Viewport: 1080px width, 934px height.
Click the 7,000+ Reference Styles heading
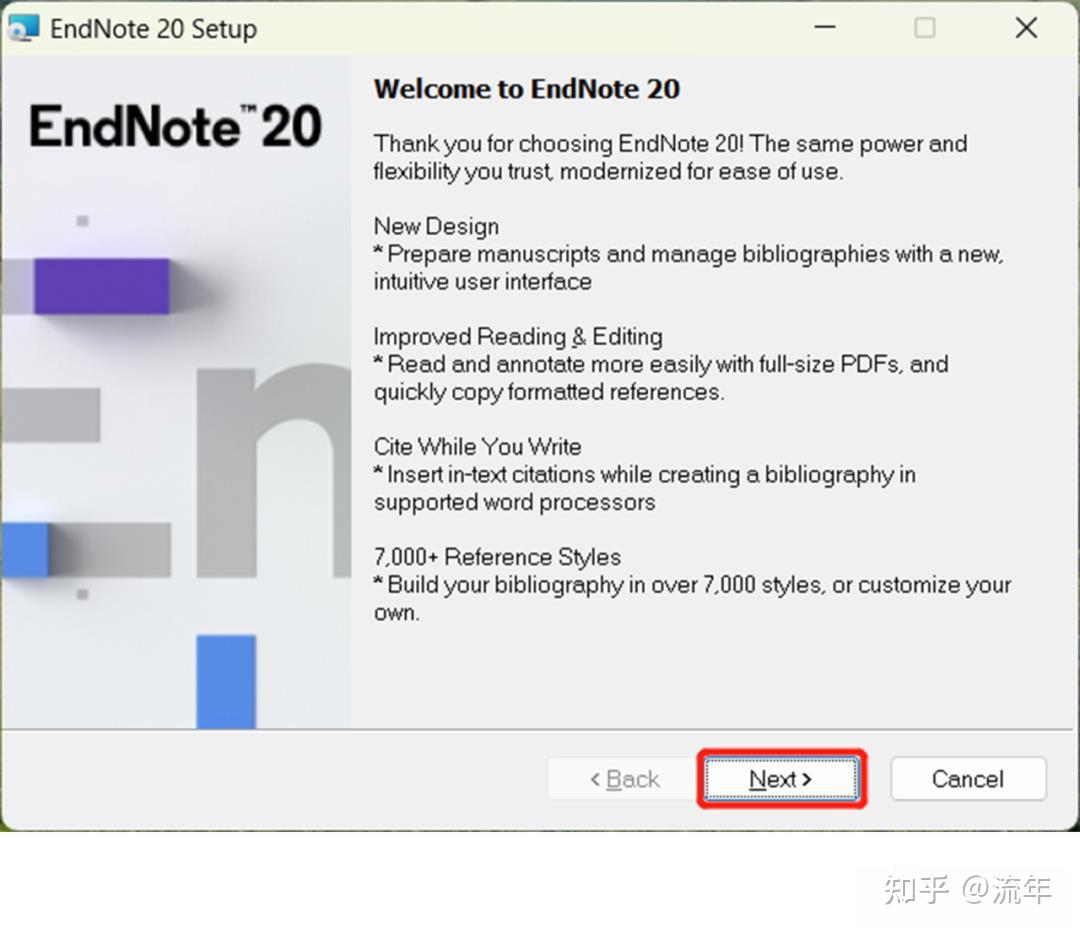tap(496, 557)
